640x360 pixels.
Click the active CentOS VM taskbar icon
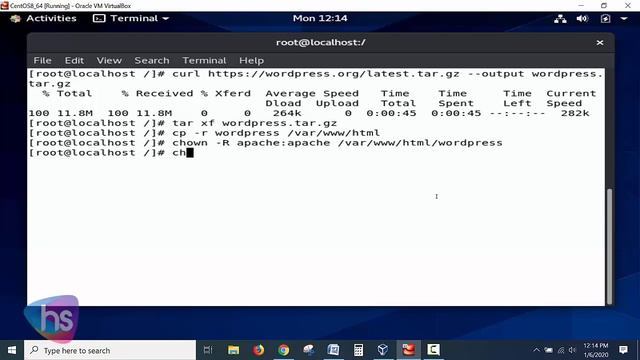(409, 350)
